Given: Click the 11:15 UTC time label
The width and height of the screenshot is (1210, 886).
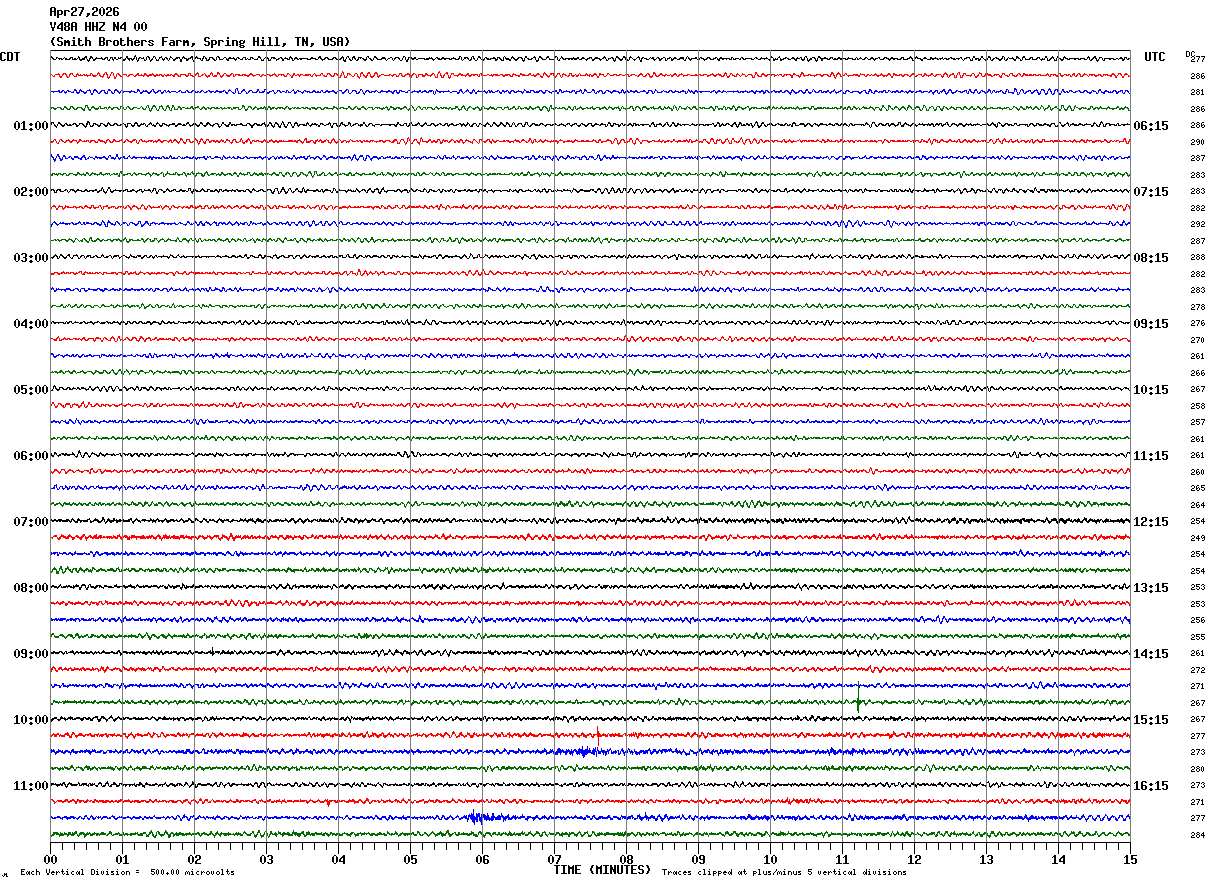Looking at the screenshot, I should [x=1151, y=456].
